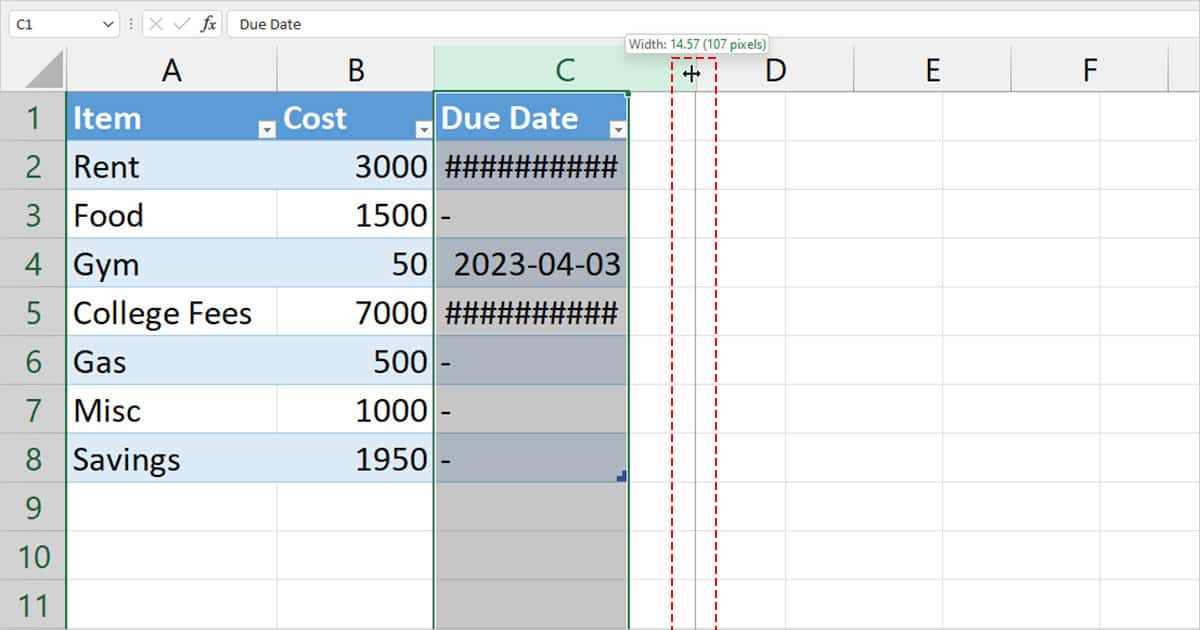
Task: Select the 'Rent' cell
Action: pos(172,165)
